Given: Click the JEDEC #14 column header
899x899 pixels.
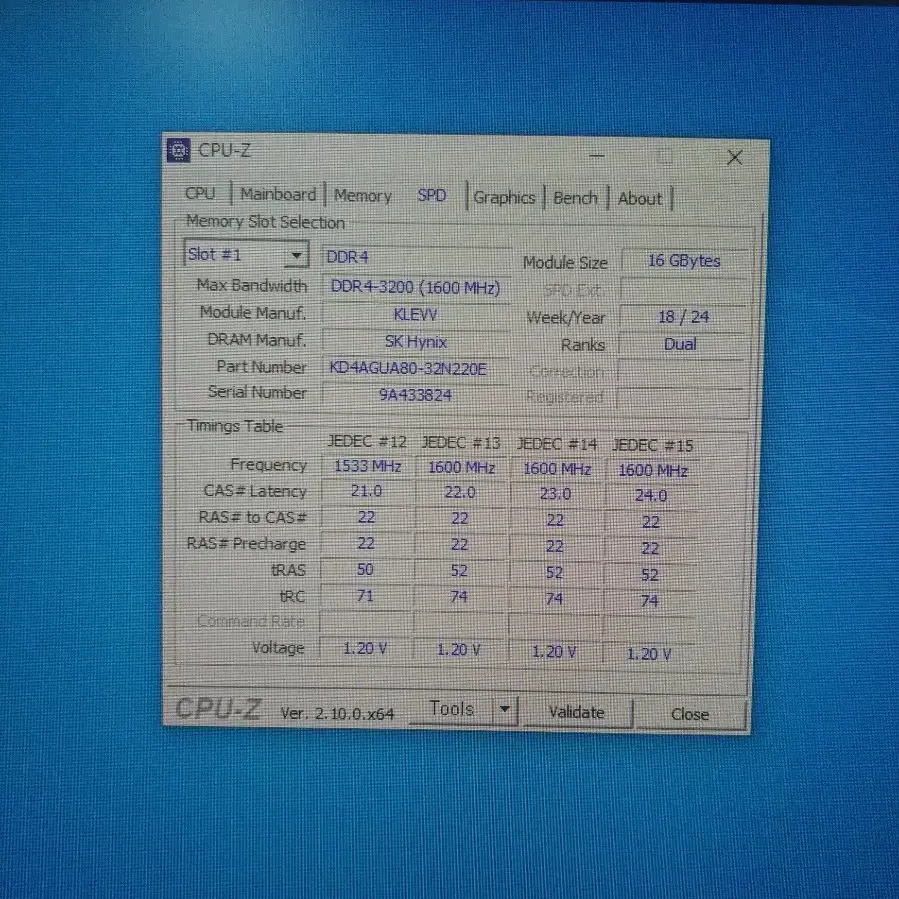Looking at the screenshot, I should [x=557, y=444].
